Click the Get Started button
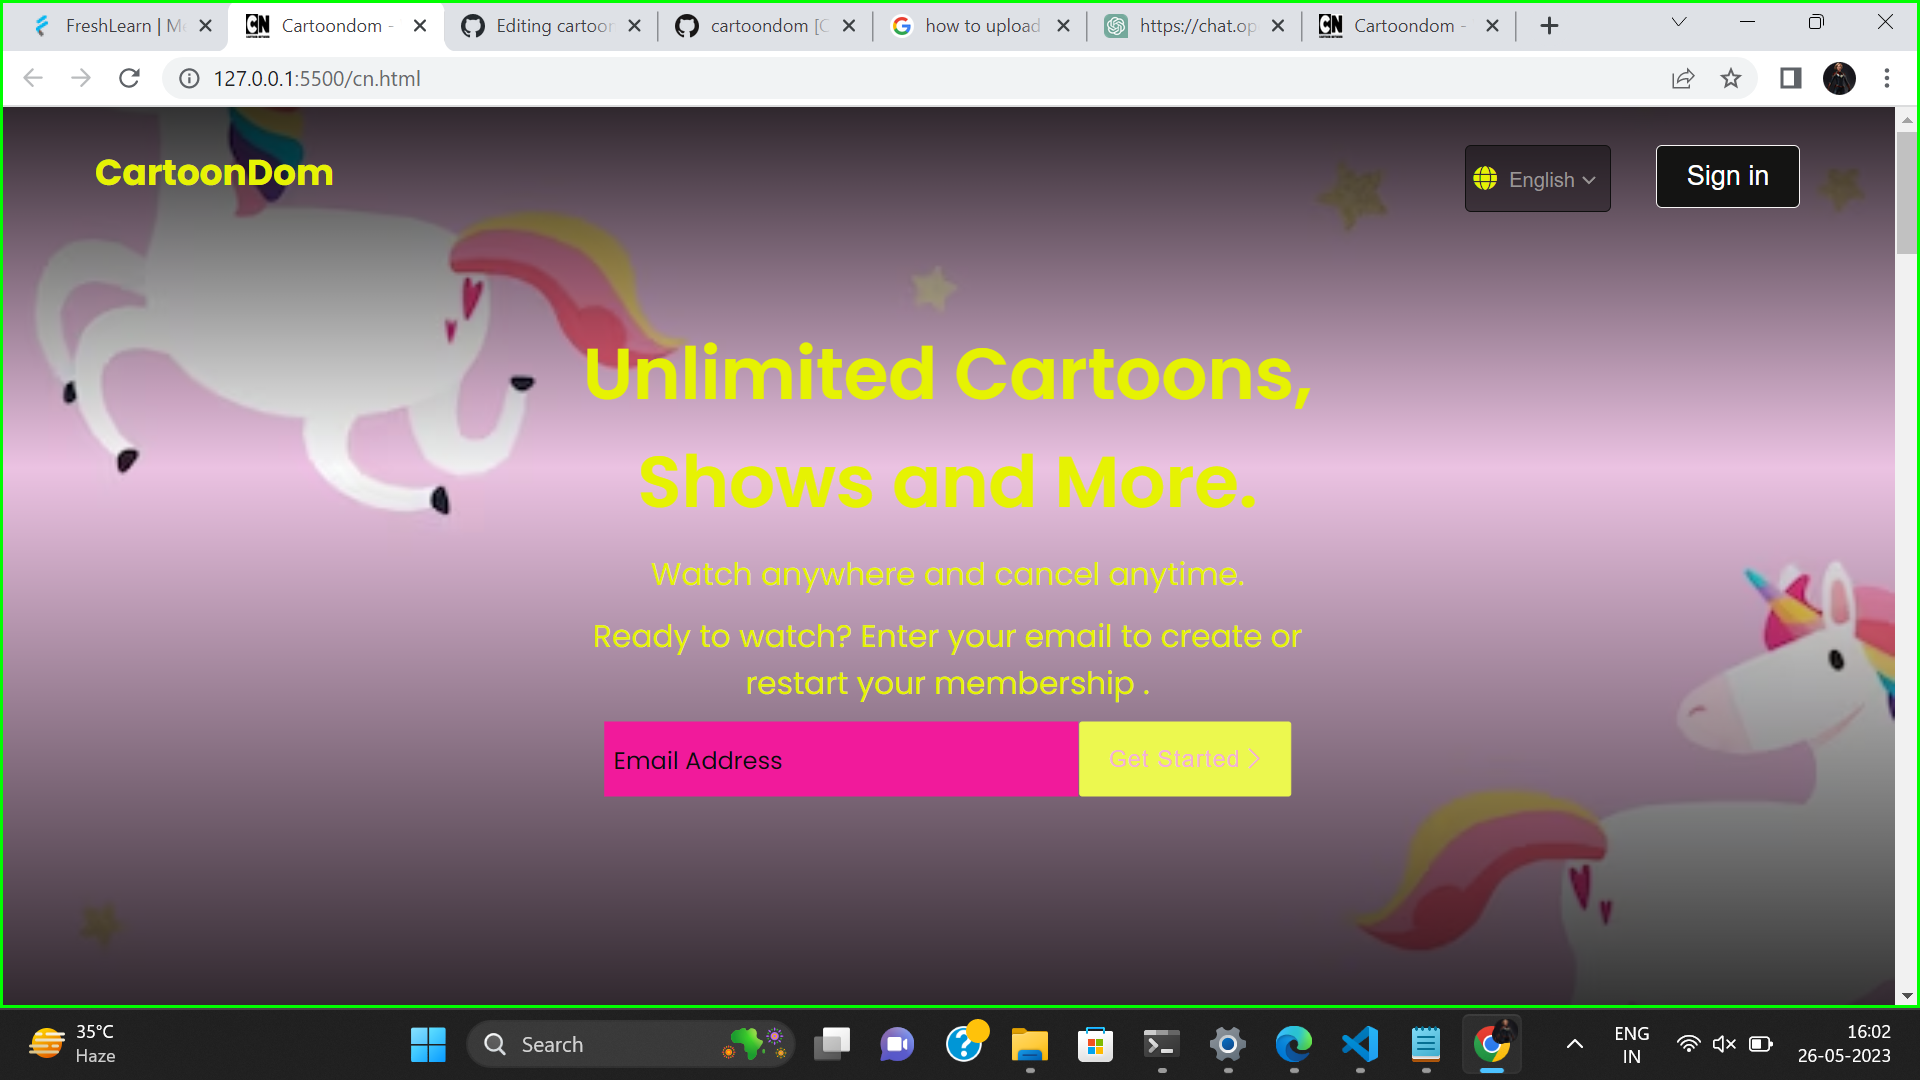Image resolution: width=1920 pixels, height=1080 pixels. click(x=1184, y=759)
